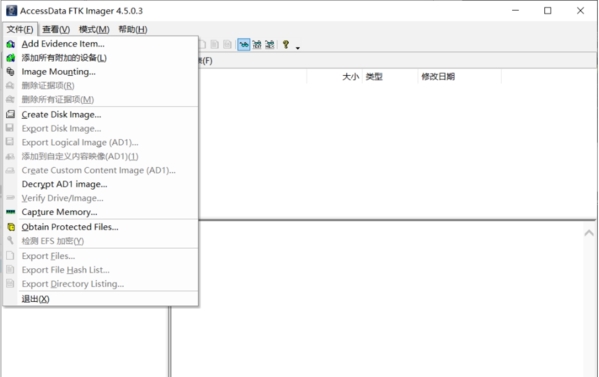Choose Obtain Protected Files option
Viewport: 599px width, 377px height.
click(x=100, y=227)
